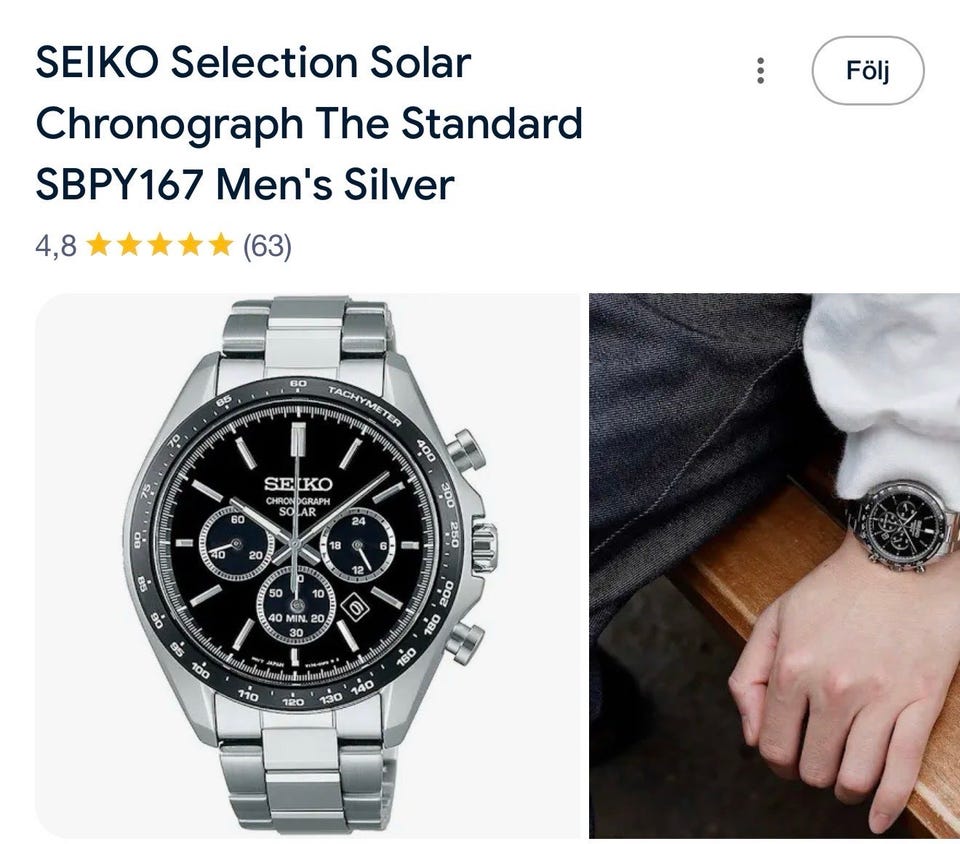The height and width of the screenshot is (844, 960).
Task: Open the three-dot more options menu
Action: (x=761, y=70)
